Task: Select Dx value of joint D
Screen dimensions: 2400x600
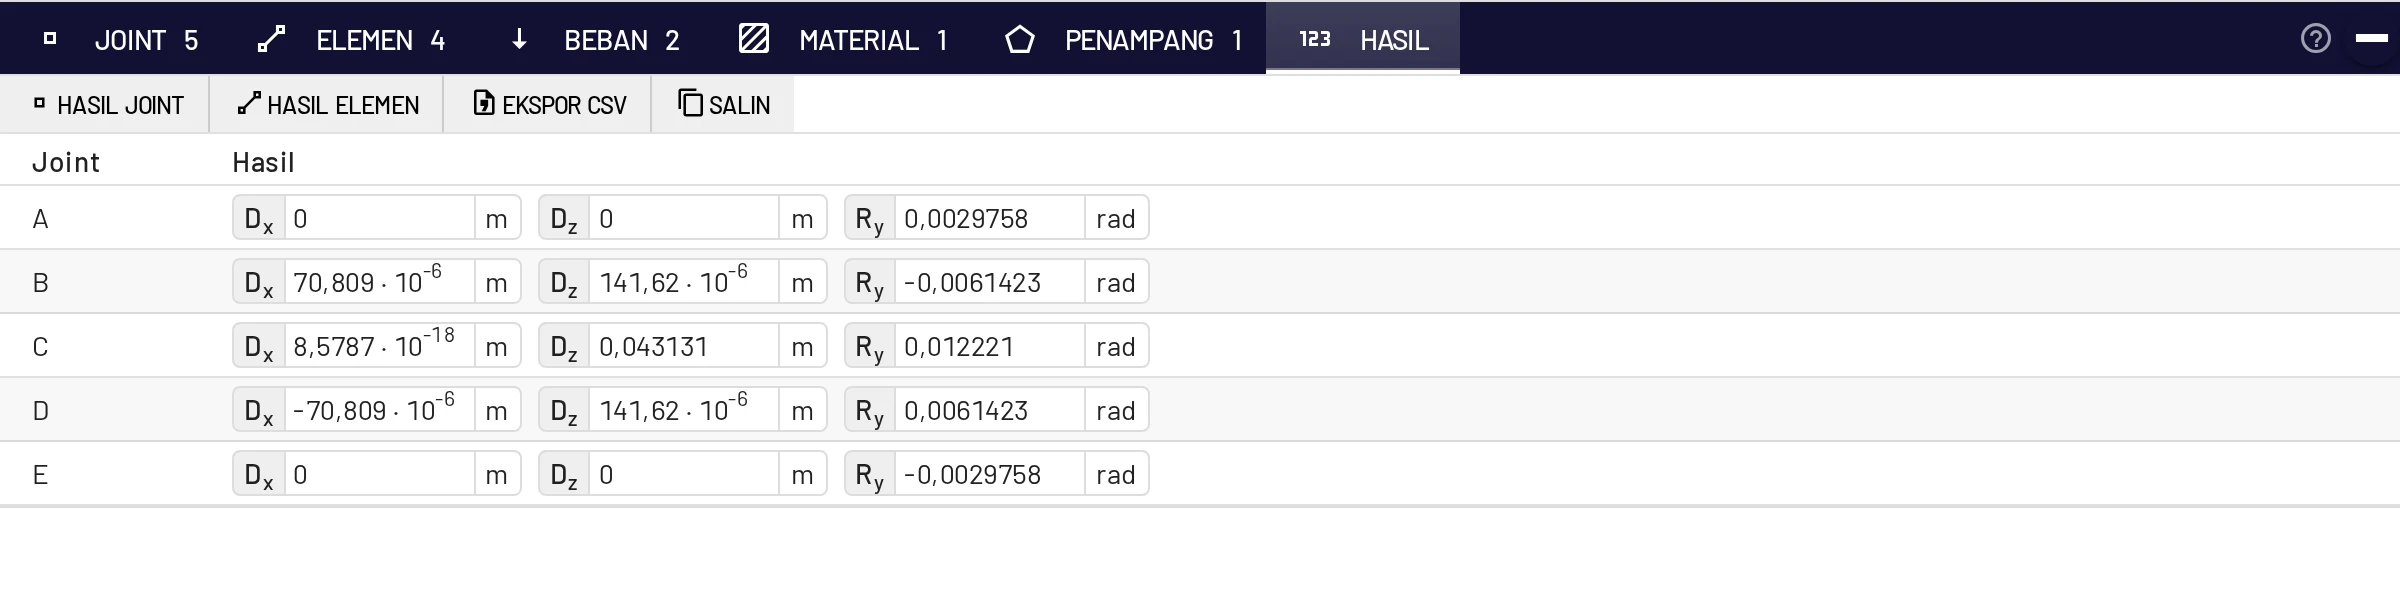Action: coord(380,410)
